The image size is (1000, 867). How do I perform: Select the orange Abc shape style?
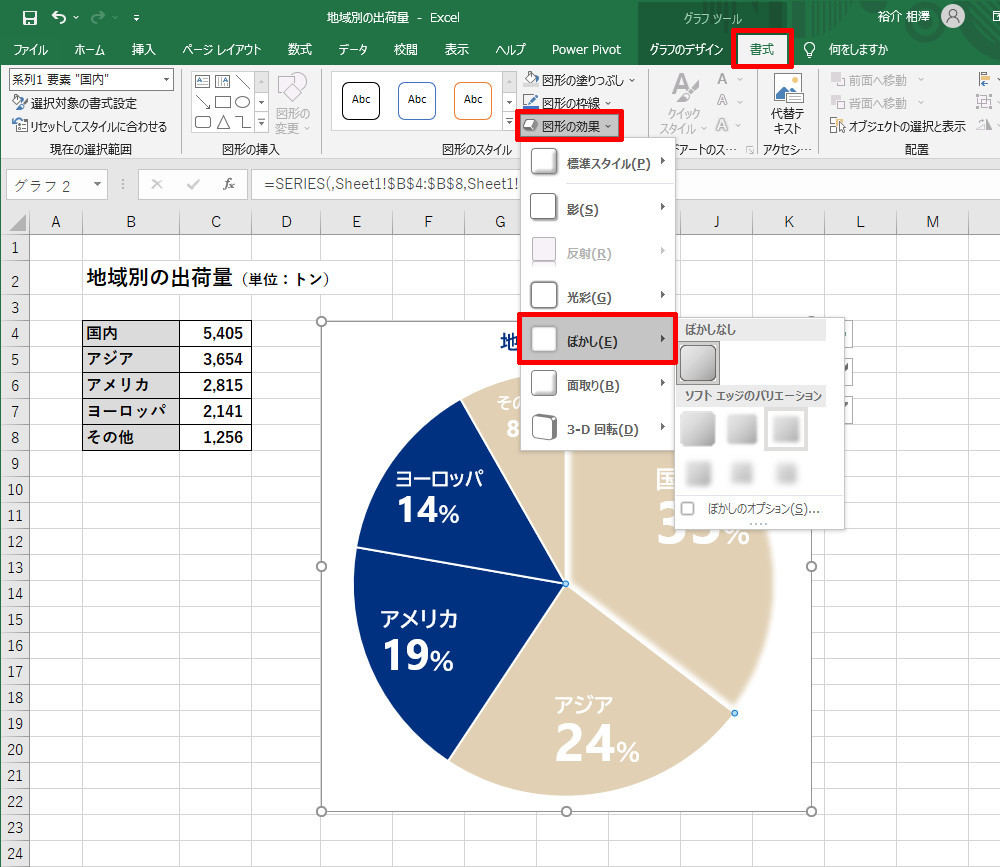click(472, 100)
